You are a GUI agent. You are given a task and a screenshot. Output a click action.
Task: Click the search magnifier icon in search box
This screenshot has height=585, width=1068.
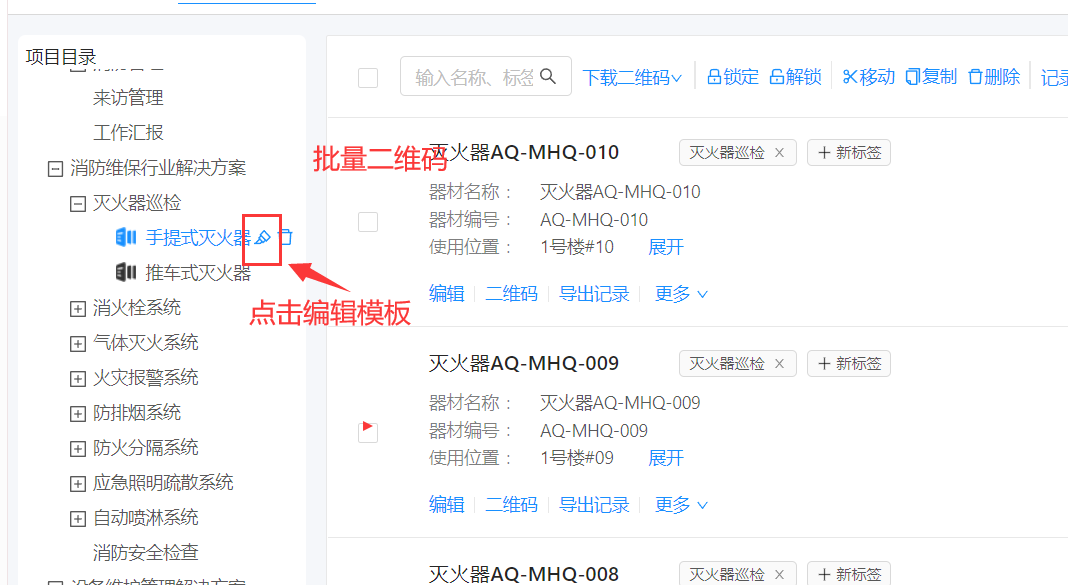pyautogui.click(x=548, y=76)
